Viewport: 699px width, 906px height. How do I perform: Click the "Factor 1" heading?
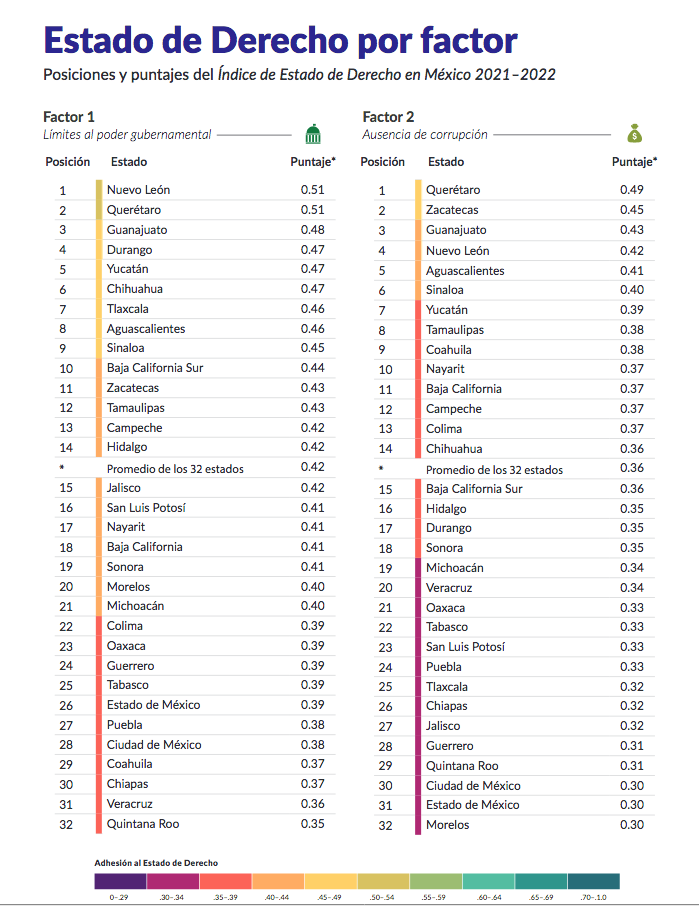point(69,117)
